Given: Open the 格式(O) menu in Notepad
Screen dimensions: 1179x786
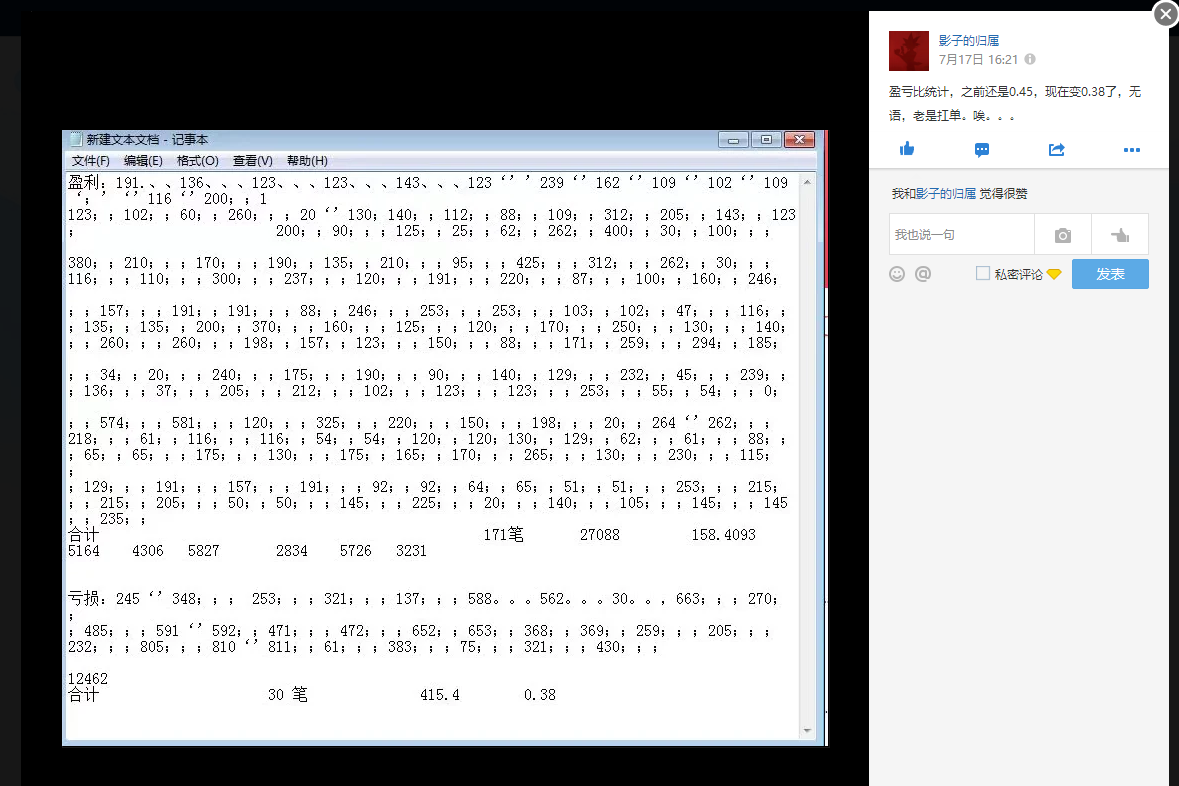Looking at the screenshot, I should 197,161.
